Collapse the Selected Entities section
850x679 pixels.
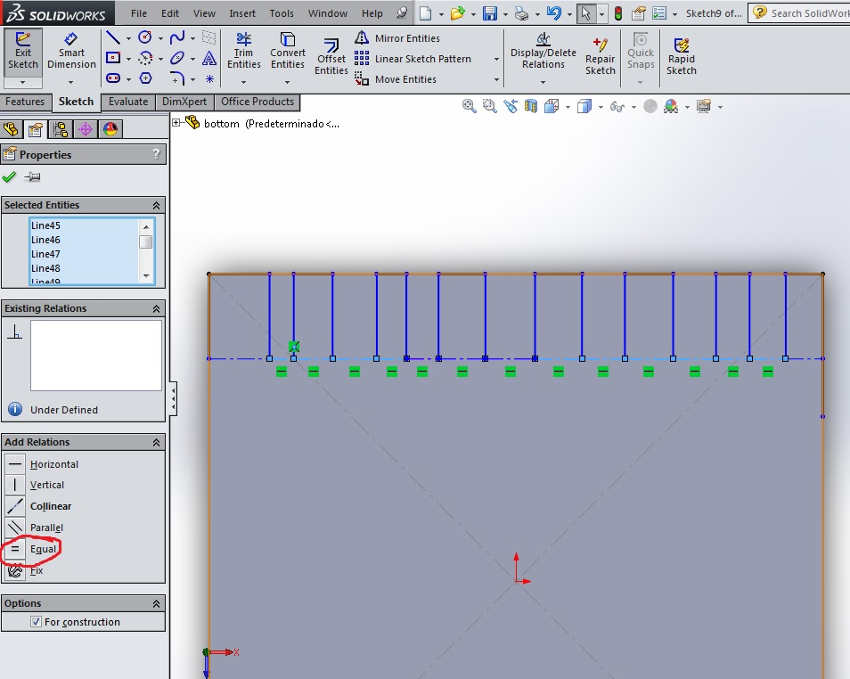[156, 205]
